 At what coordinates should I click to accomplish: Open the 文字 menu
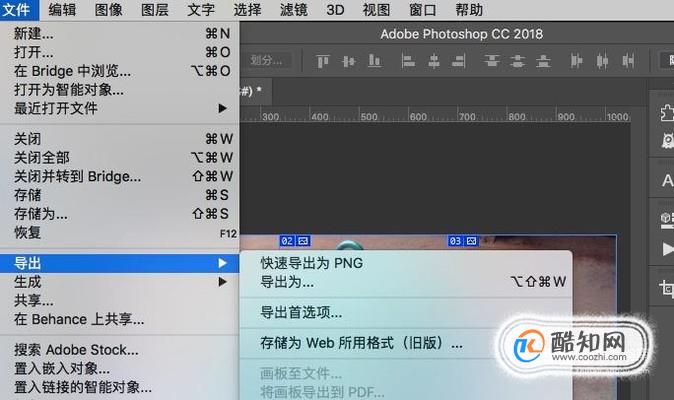(x=201, y=10)
